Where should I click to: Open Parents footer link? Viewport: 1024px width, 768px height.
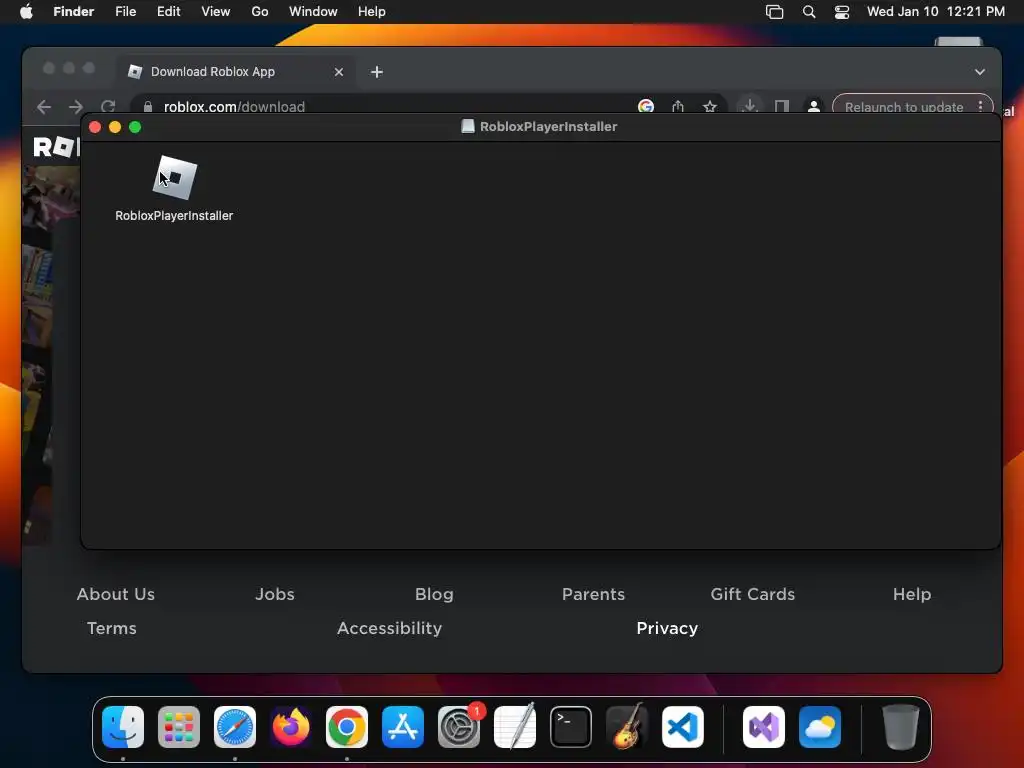point(594,594)
